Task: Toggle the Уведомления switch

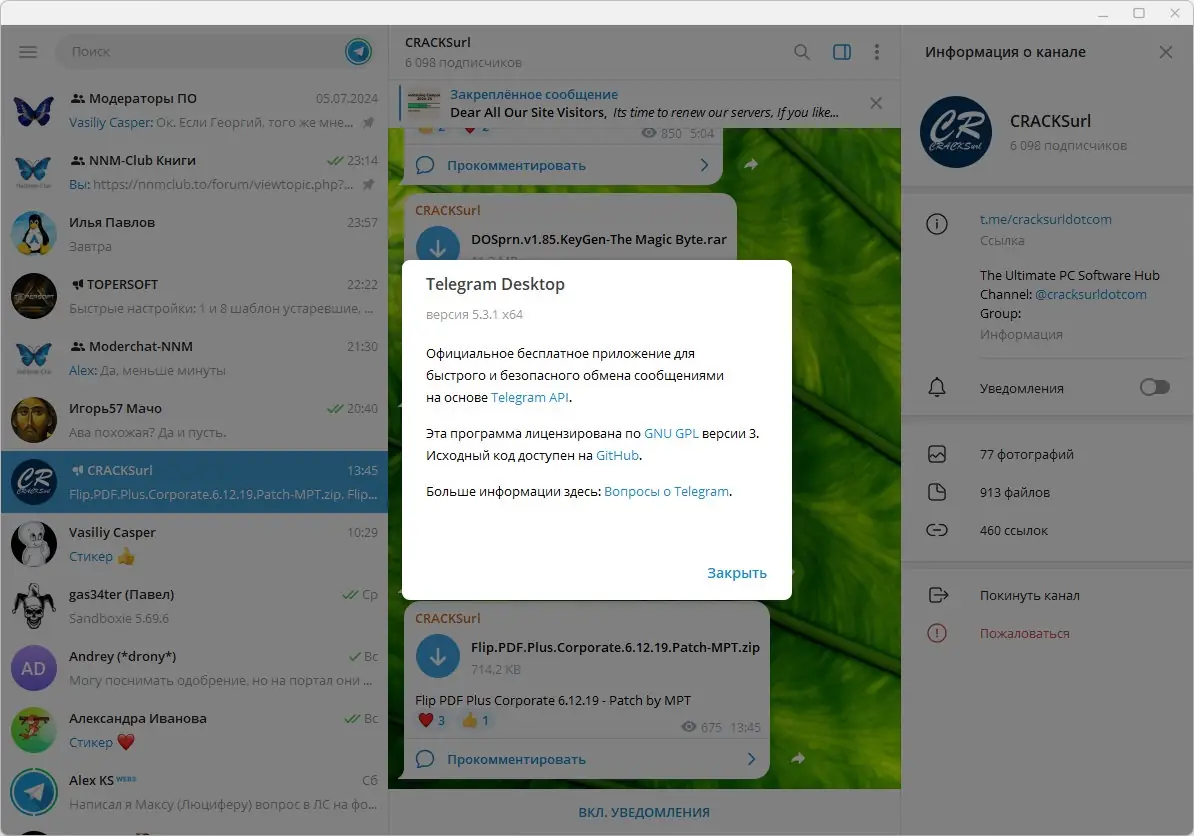Action: (1154, 388)
